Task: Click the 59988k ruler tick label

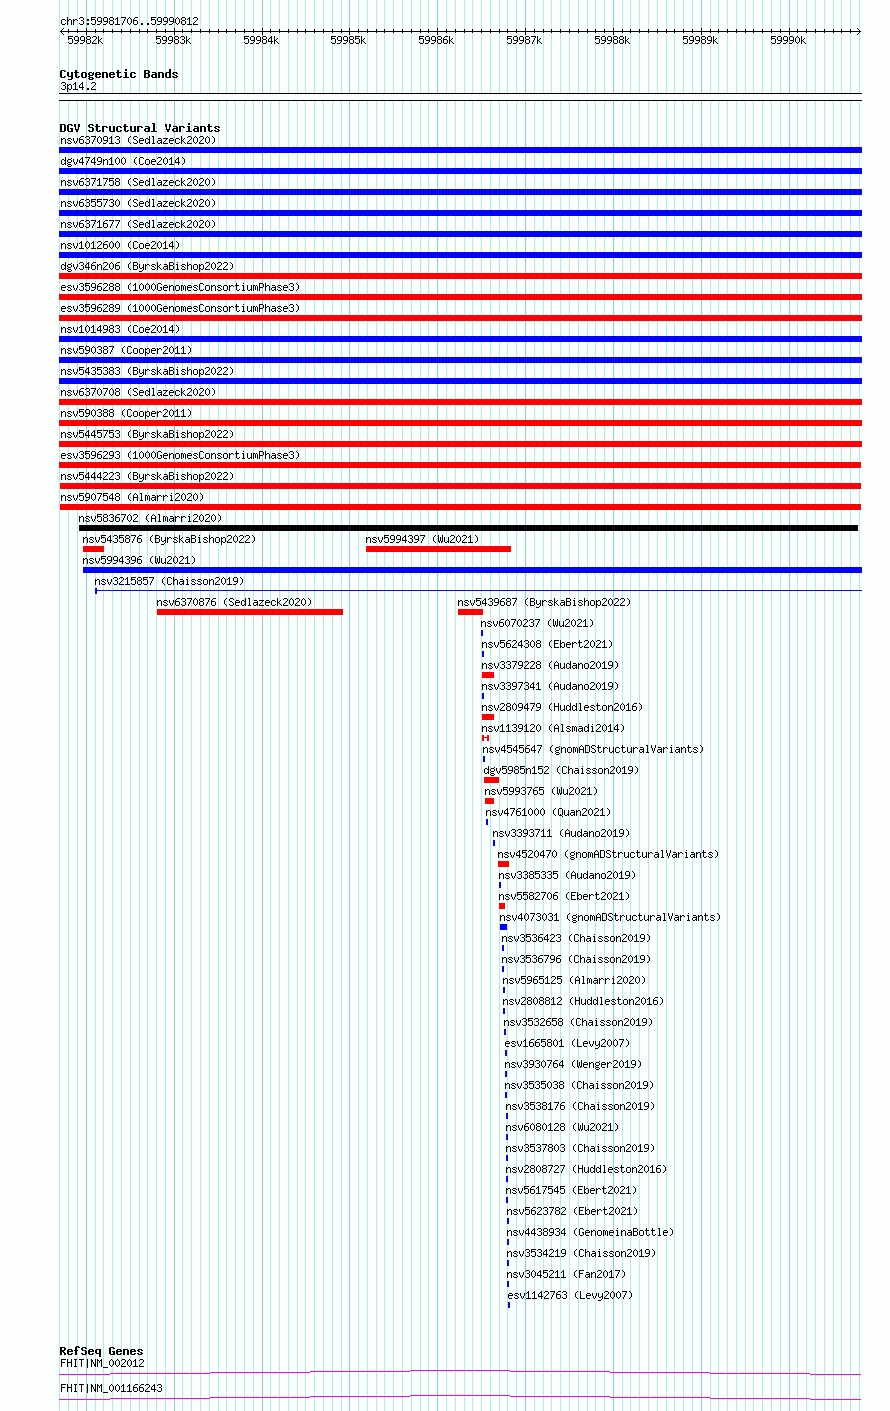Action: 612,40
